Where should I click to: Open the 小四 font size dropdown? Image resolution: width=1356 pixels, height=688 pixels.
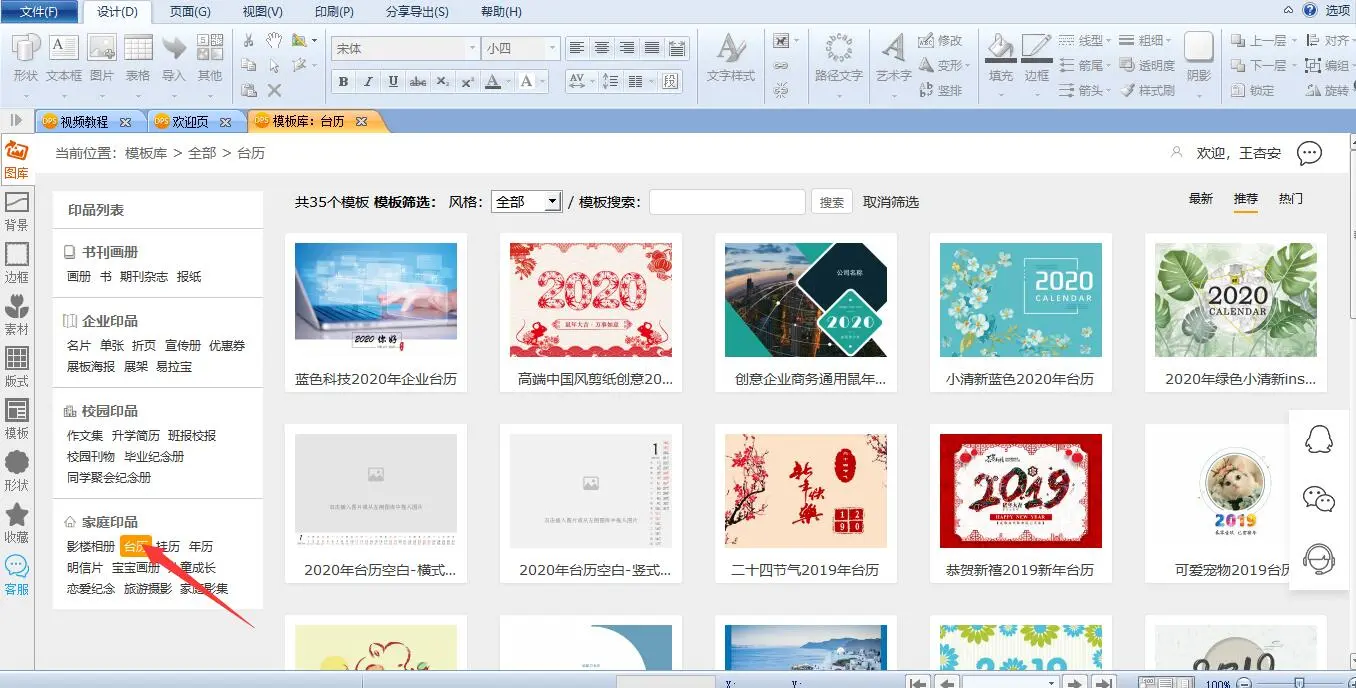[551, 48]
